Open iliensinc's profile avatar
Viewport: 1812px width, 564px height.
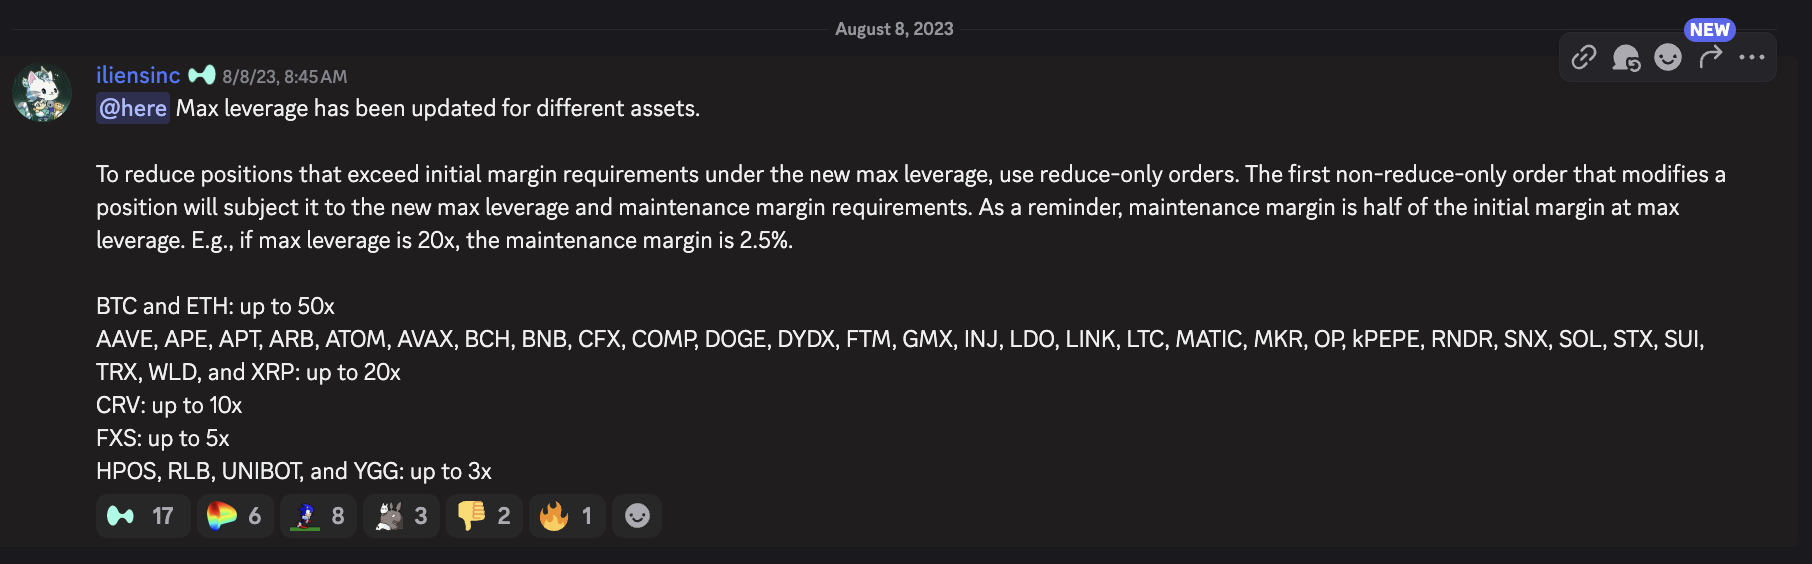pos(42,93)
